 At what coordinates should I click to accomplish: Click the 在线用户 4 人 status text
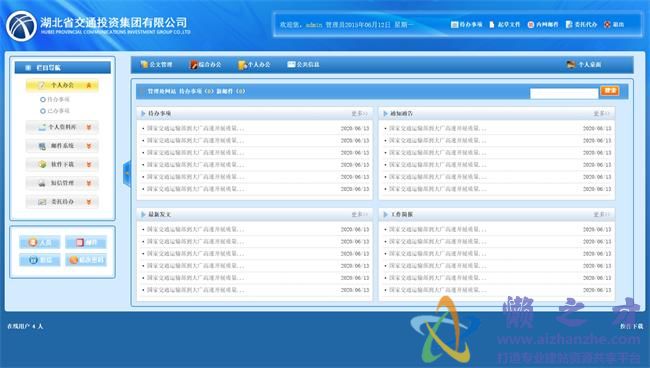tap(25, 326)
